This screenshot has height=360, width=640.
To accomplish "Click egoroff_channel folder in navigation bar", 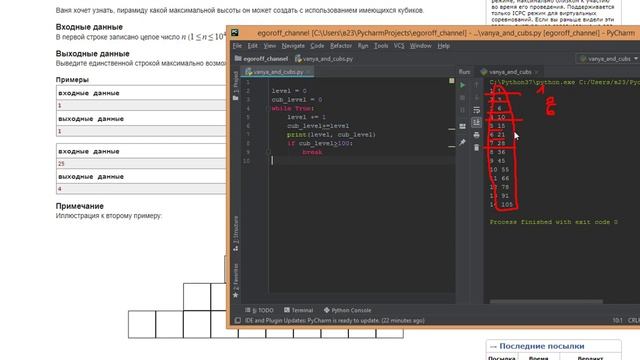I will click(261, 59).
